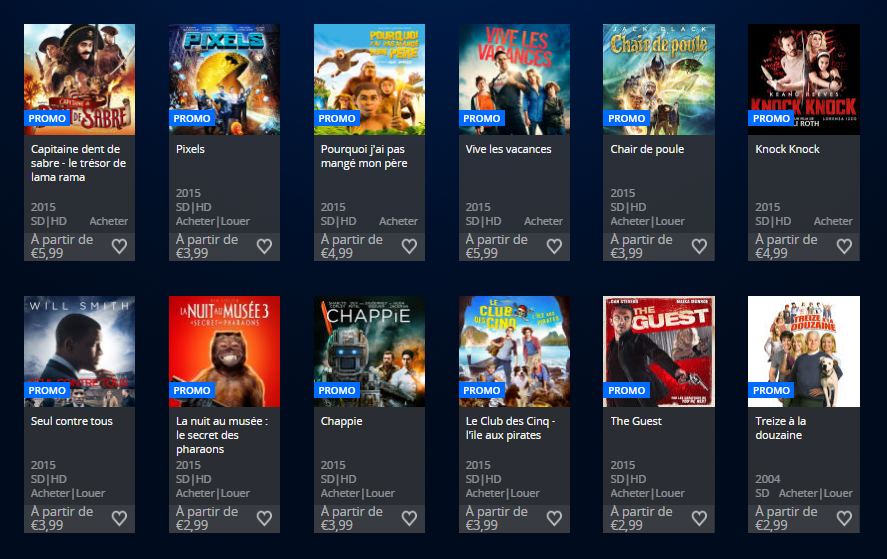887x559 pixels.
Task: Favorite Knock Knock using heart icon
Action: 844,246
